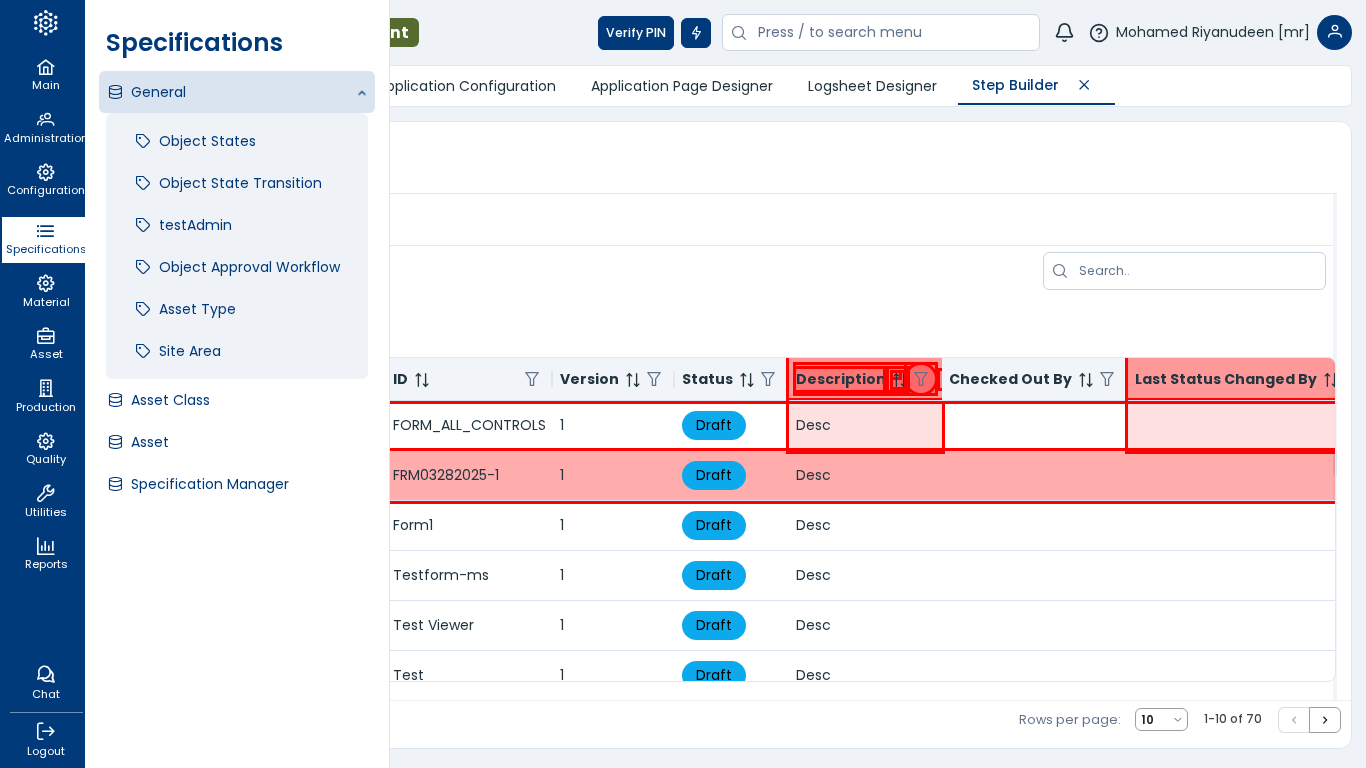Open the user profile avatar icon

tap(1334, 33)
